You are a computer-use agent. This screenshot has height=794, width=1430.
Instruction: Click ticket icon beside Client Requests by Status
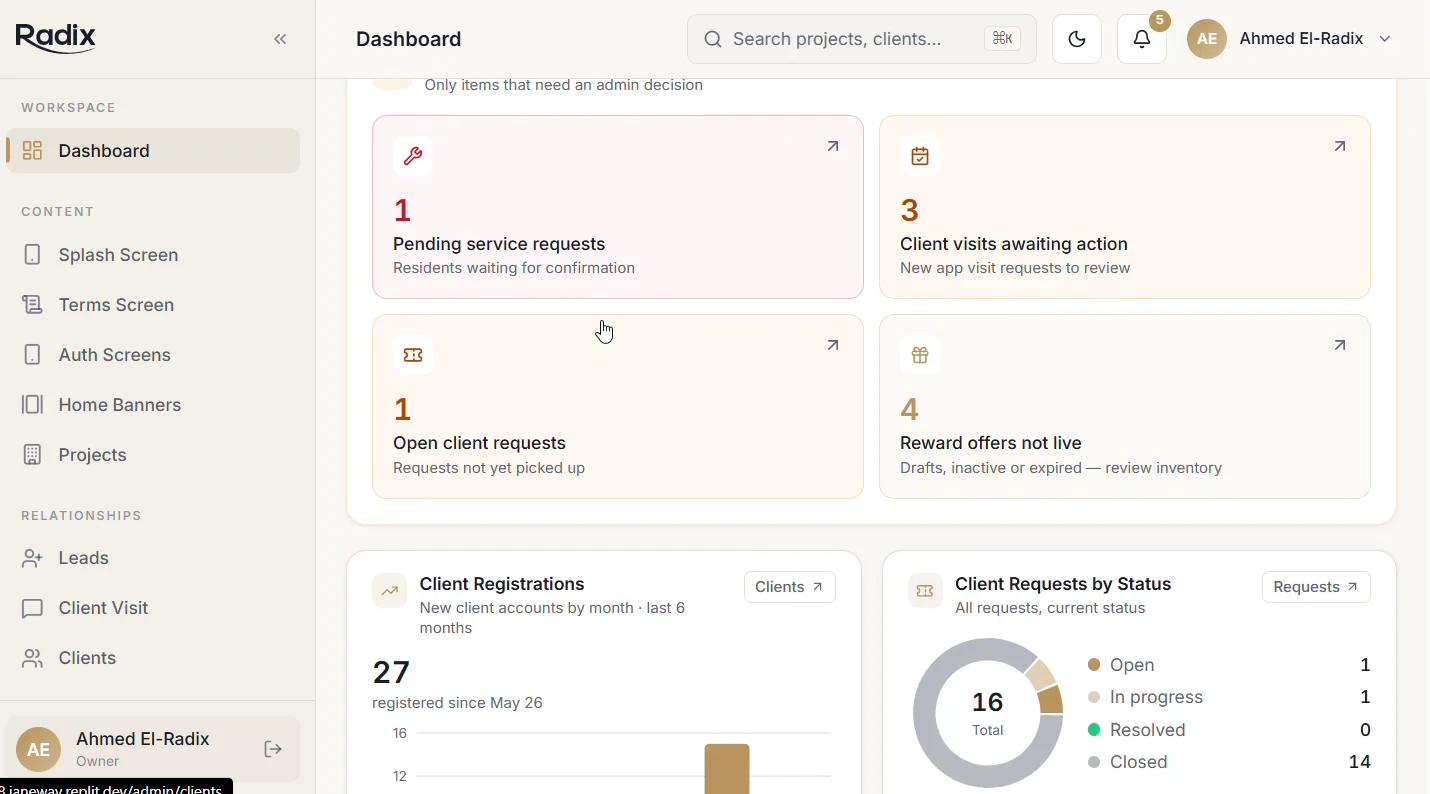click(925, 590)
